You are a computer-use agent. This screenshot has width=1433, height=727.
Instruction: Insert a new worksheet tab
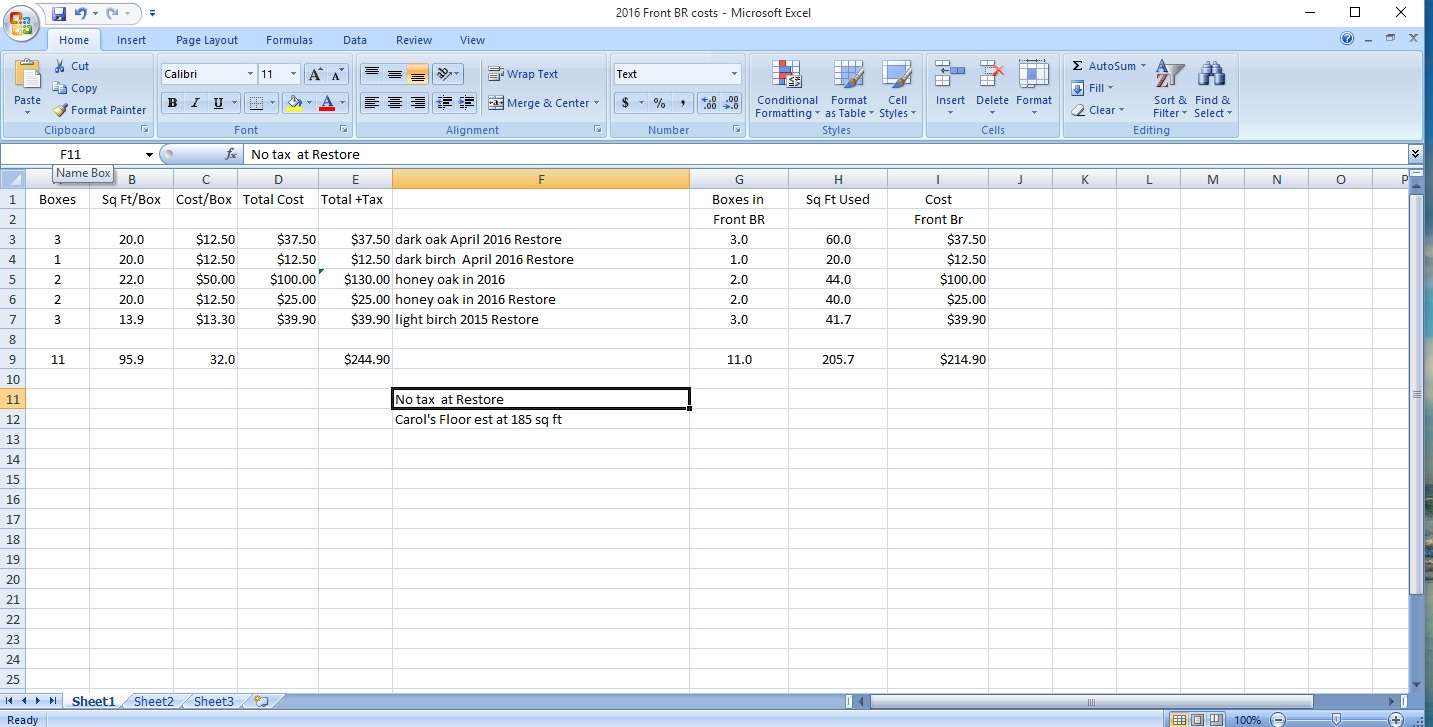262,702
